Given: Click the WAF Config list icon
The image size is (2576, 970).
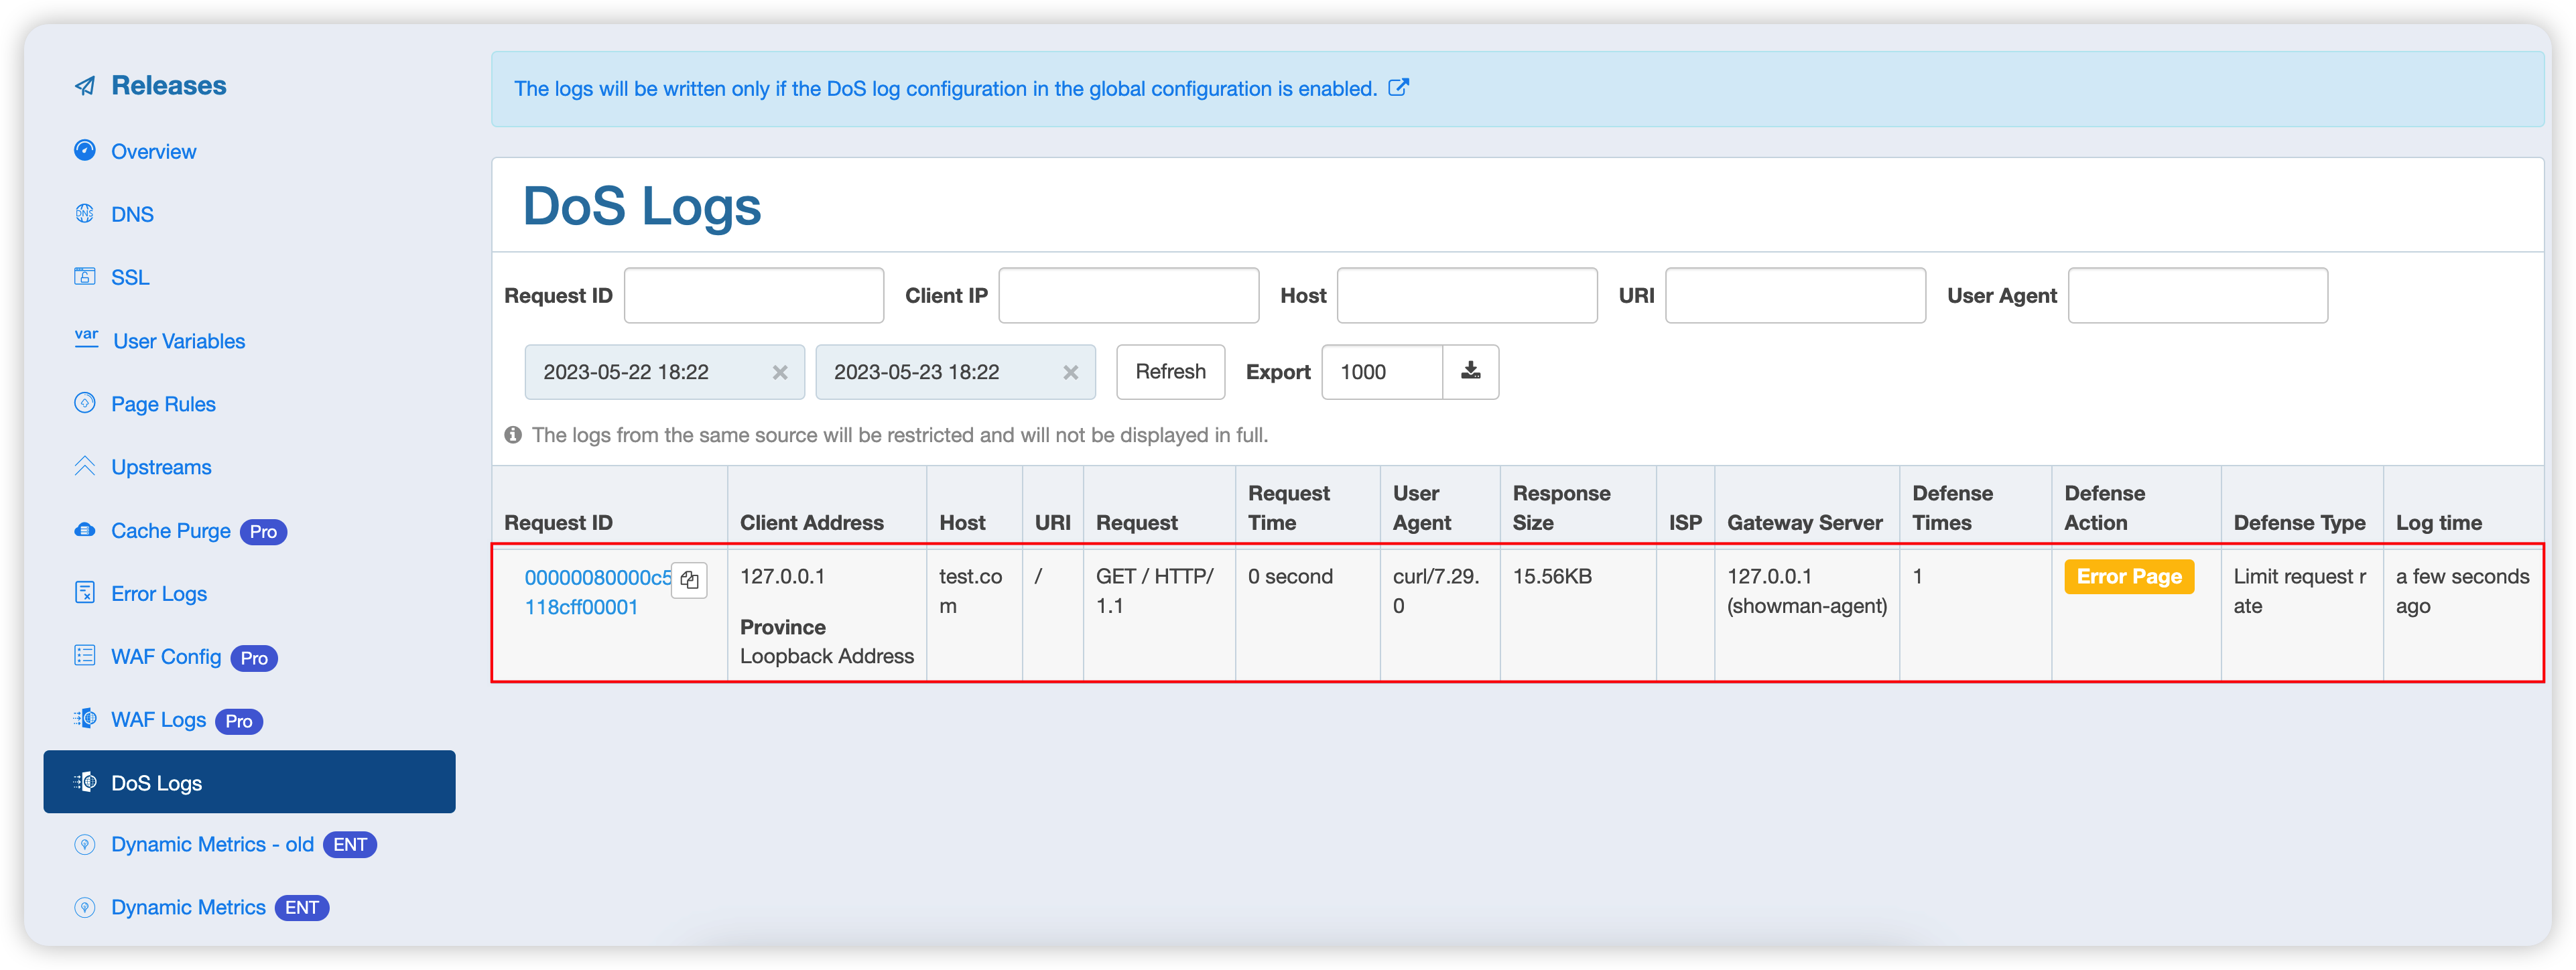Looking at the screenshot, I should tap(85, 656).
